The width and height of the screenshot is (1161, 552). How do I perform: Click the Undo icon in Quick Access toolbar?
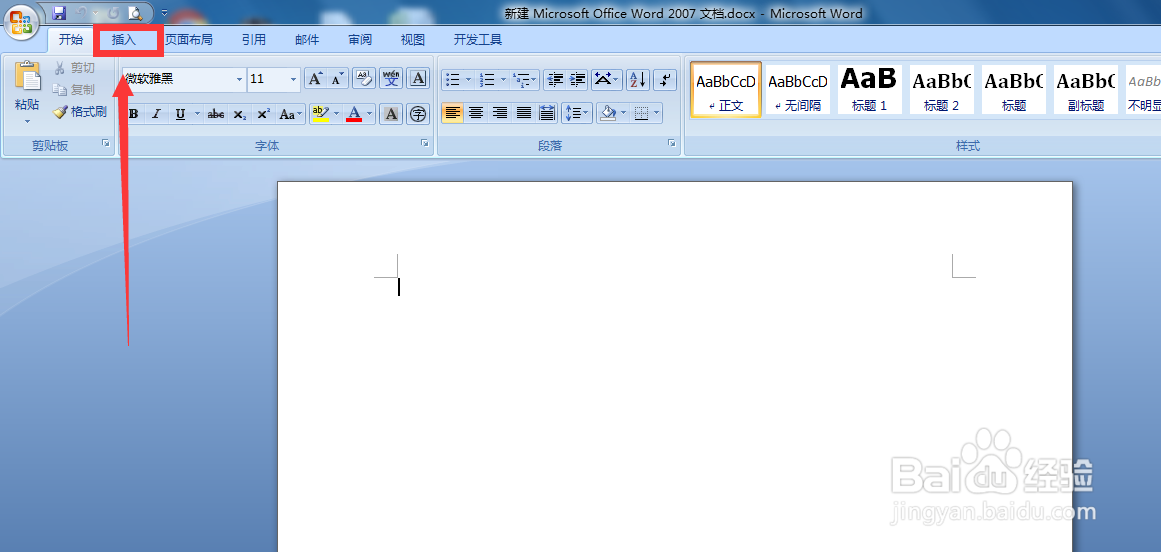pyautogui.click(x=81, y=13)
